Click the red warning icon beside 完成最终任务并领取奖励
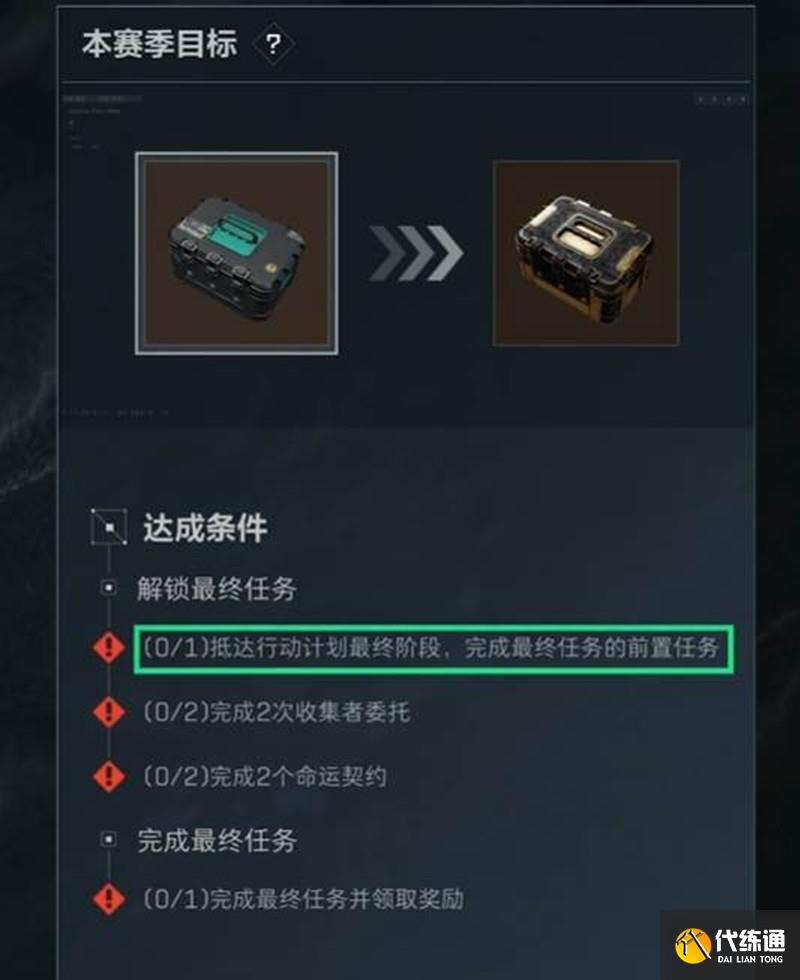800x980 pixels. click(x=109, y=899)
